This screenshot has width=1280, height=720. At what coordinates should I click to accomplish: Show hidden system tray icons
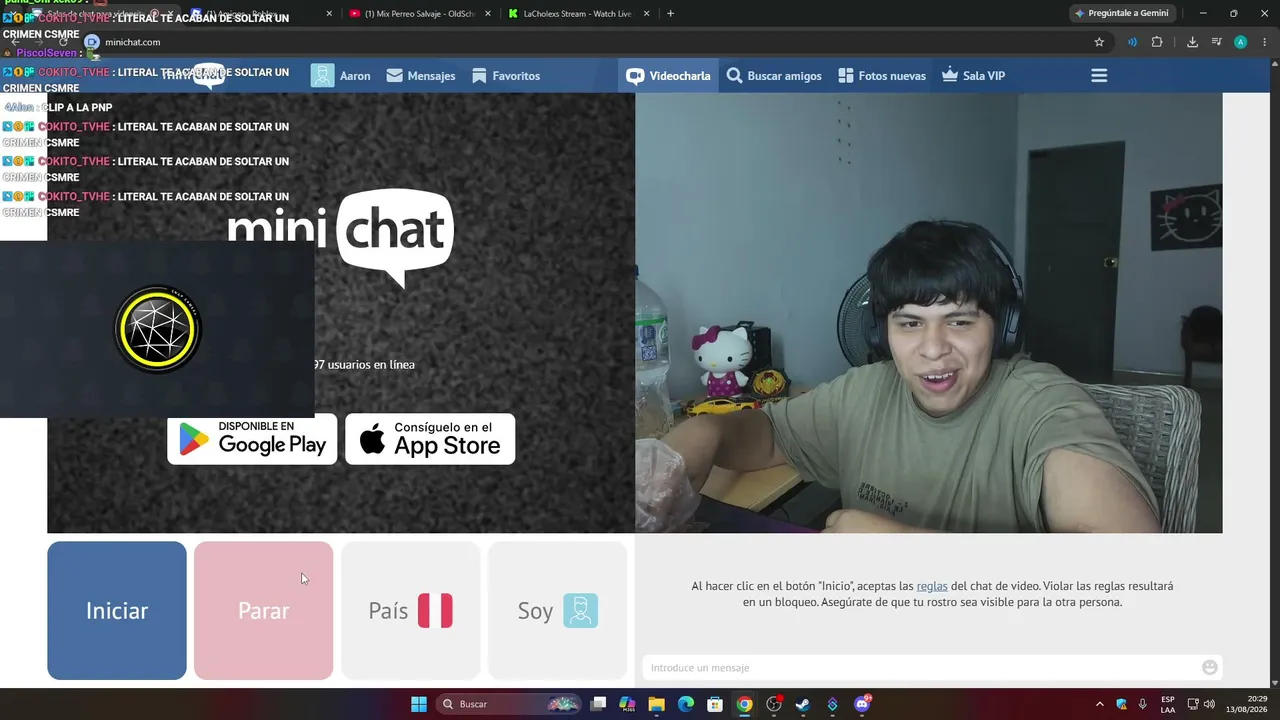(1100, 704)
